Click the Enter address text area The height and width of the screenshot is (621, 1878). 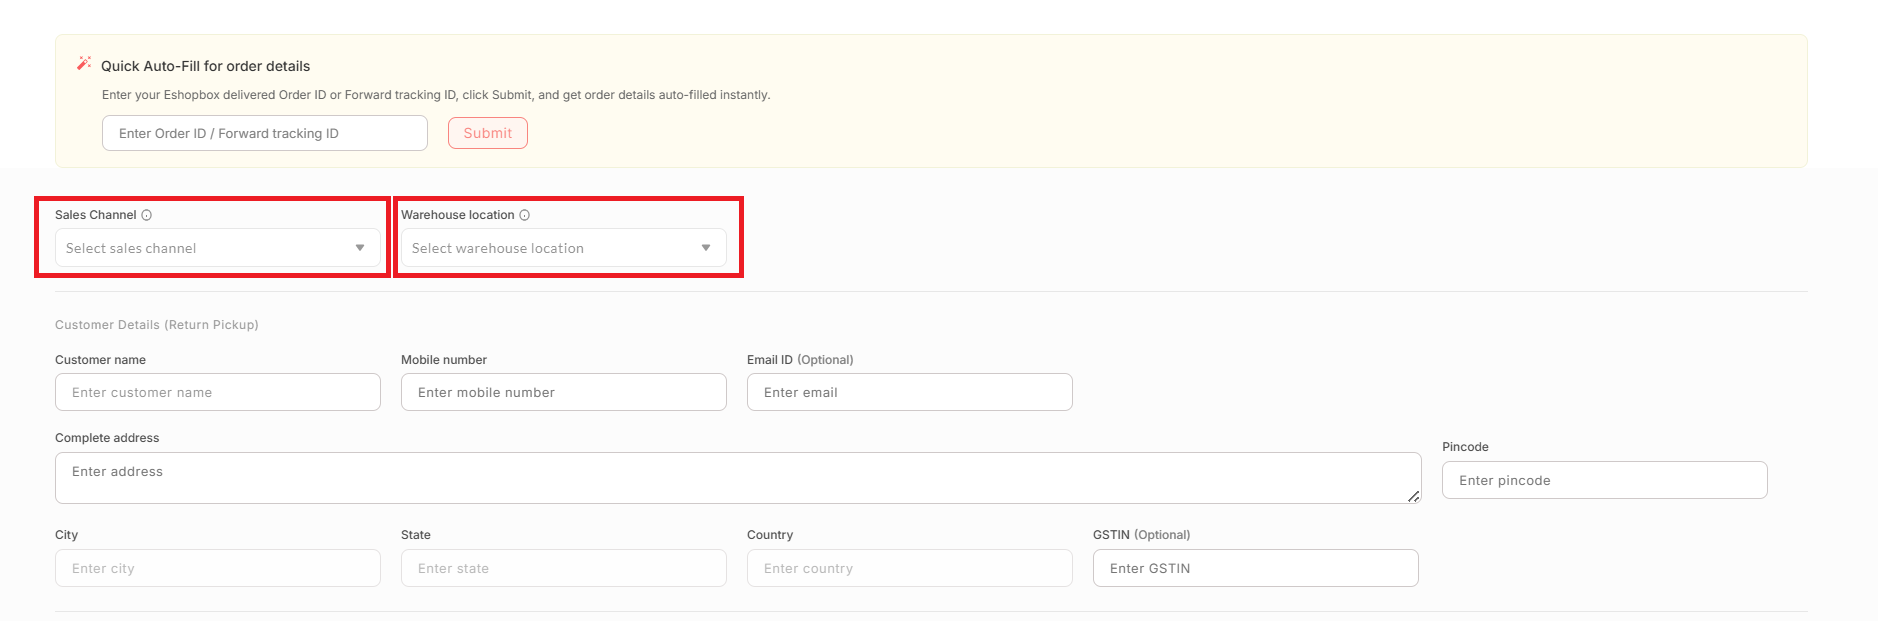point(737,478)
